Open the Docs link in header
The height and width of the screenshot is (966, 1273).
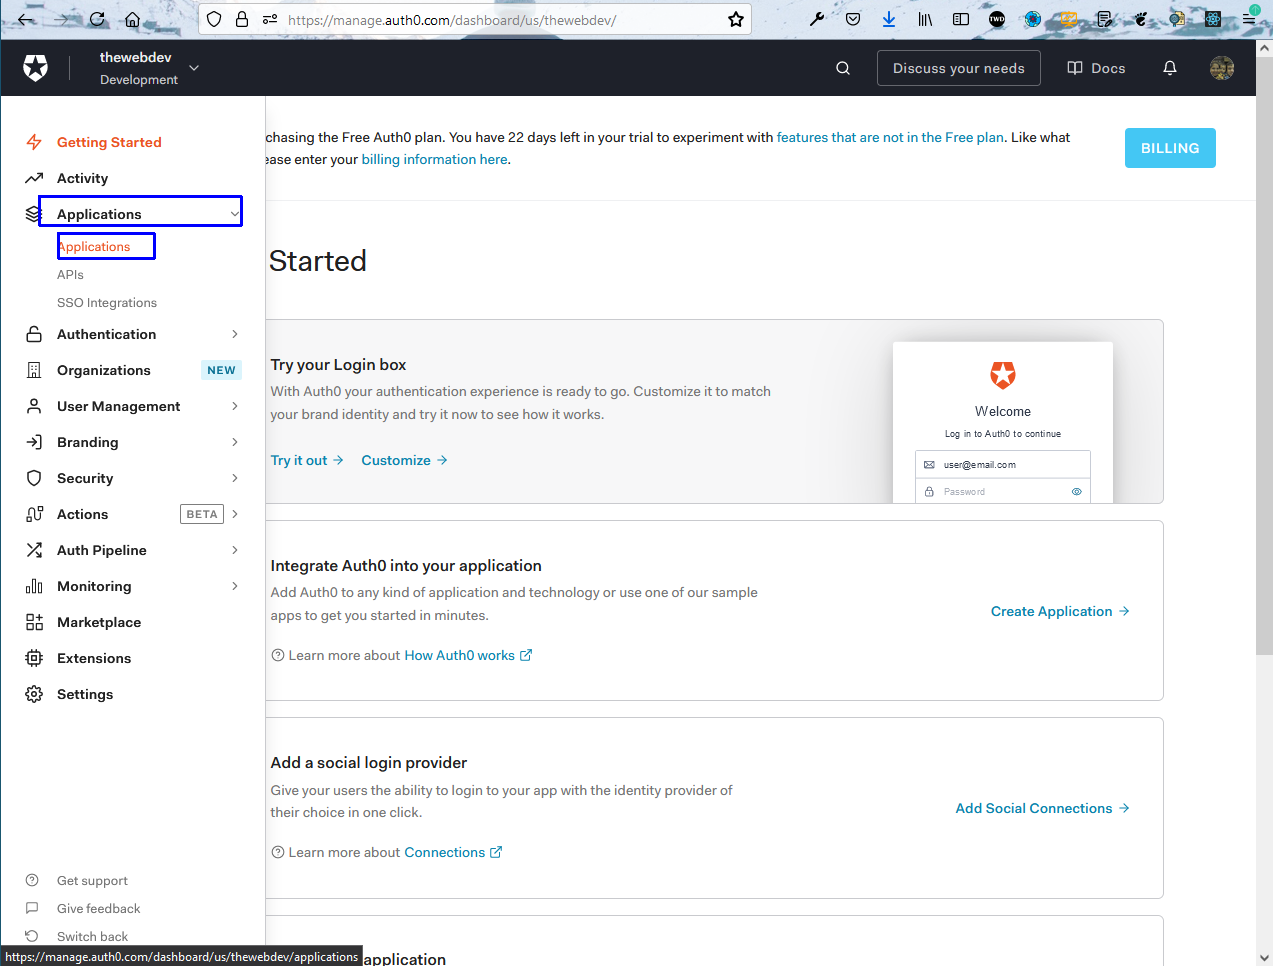coord(1097,68)
